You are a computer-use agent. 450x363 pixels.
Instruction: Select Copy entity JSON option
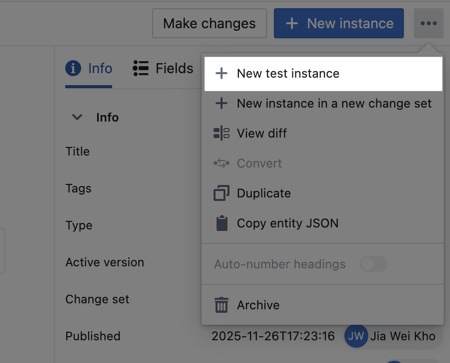pos(323,223)
